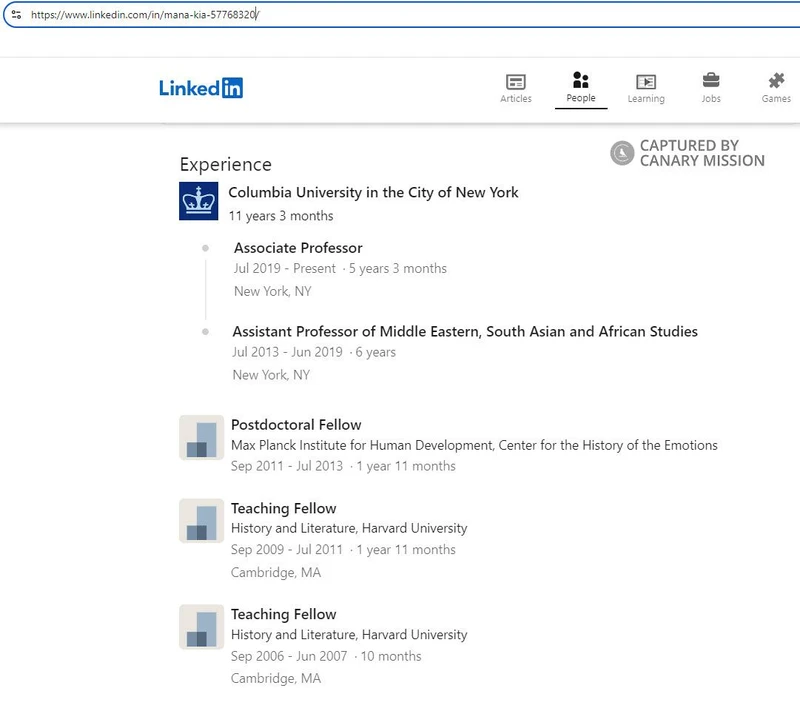Click the Postdoctoral Fellow company placeholder thumbnail
Viewport: 800px width, 710px height.
coord(201,437)
